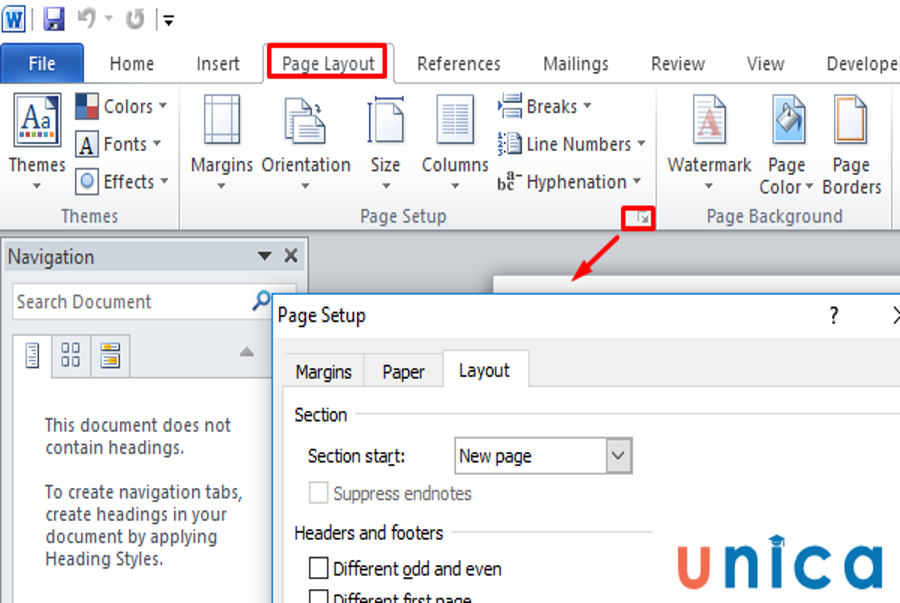Image resolution: width=900 pixels, height=603 pixels.
Task: Open the Orientation menu
Action: (x=305, y=142)
